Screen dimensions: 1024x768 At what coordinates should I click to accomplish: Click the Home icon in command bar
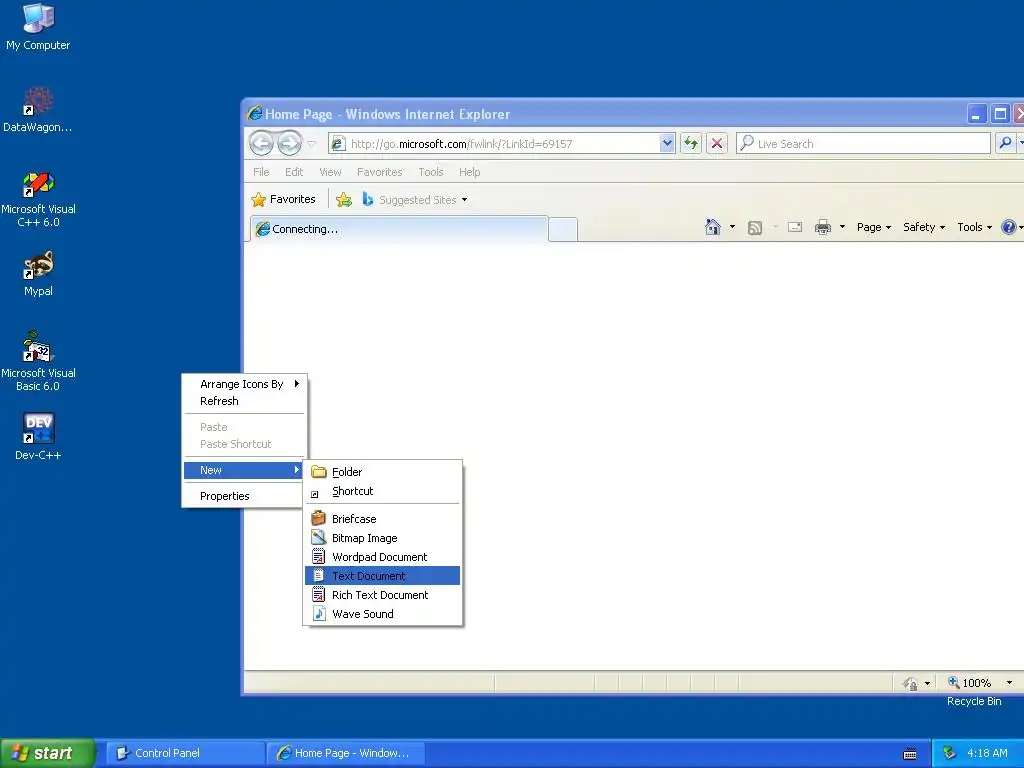[712, 227]
